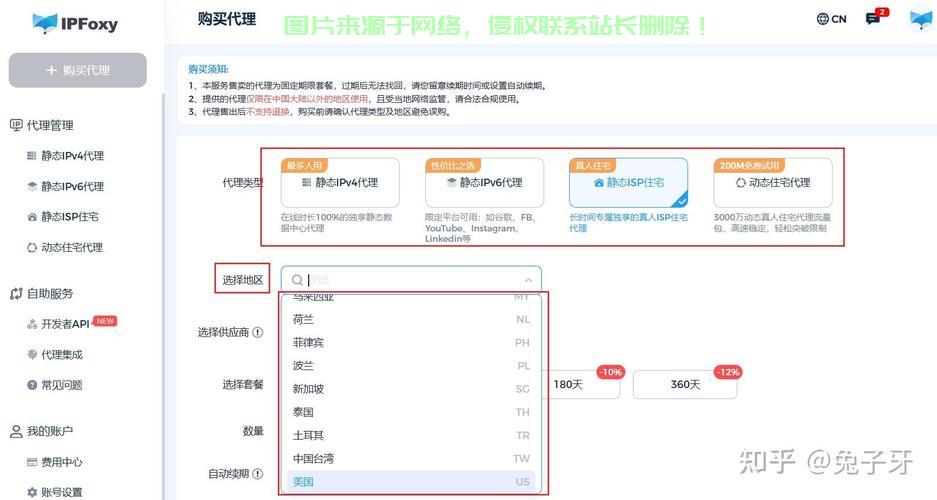Viewport: 937px width, 500px height.
Task: Open 开发者API with NEW badge
Action: (66, 324)
